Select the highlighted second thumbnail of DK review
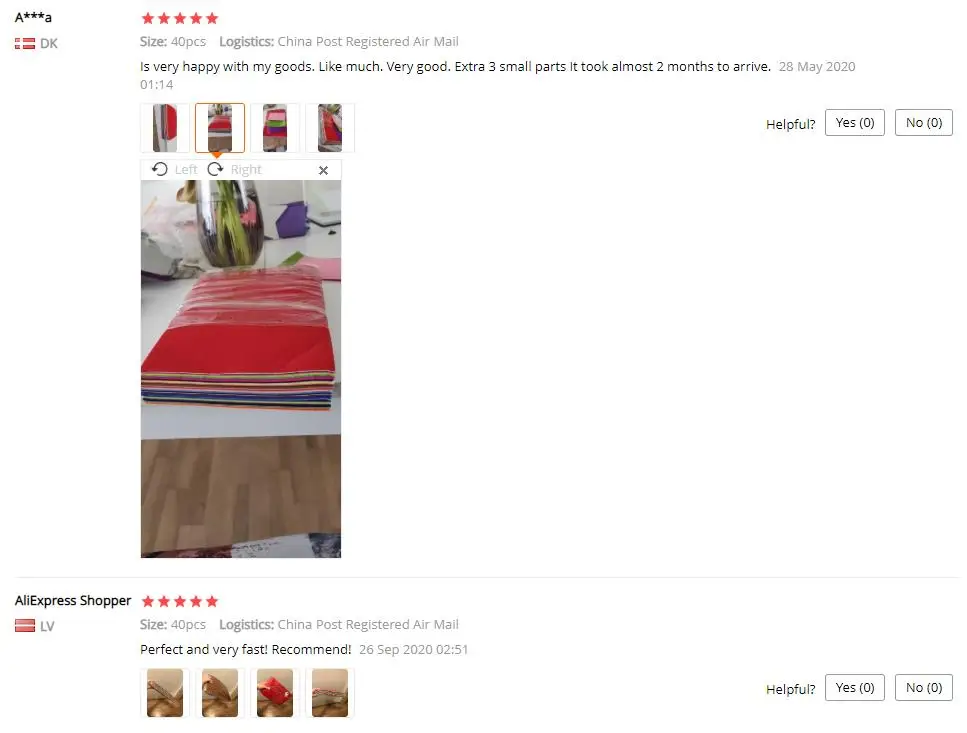 [x=220, y=128]
